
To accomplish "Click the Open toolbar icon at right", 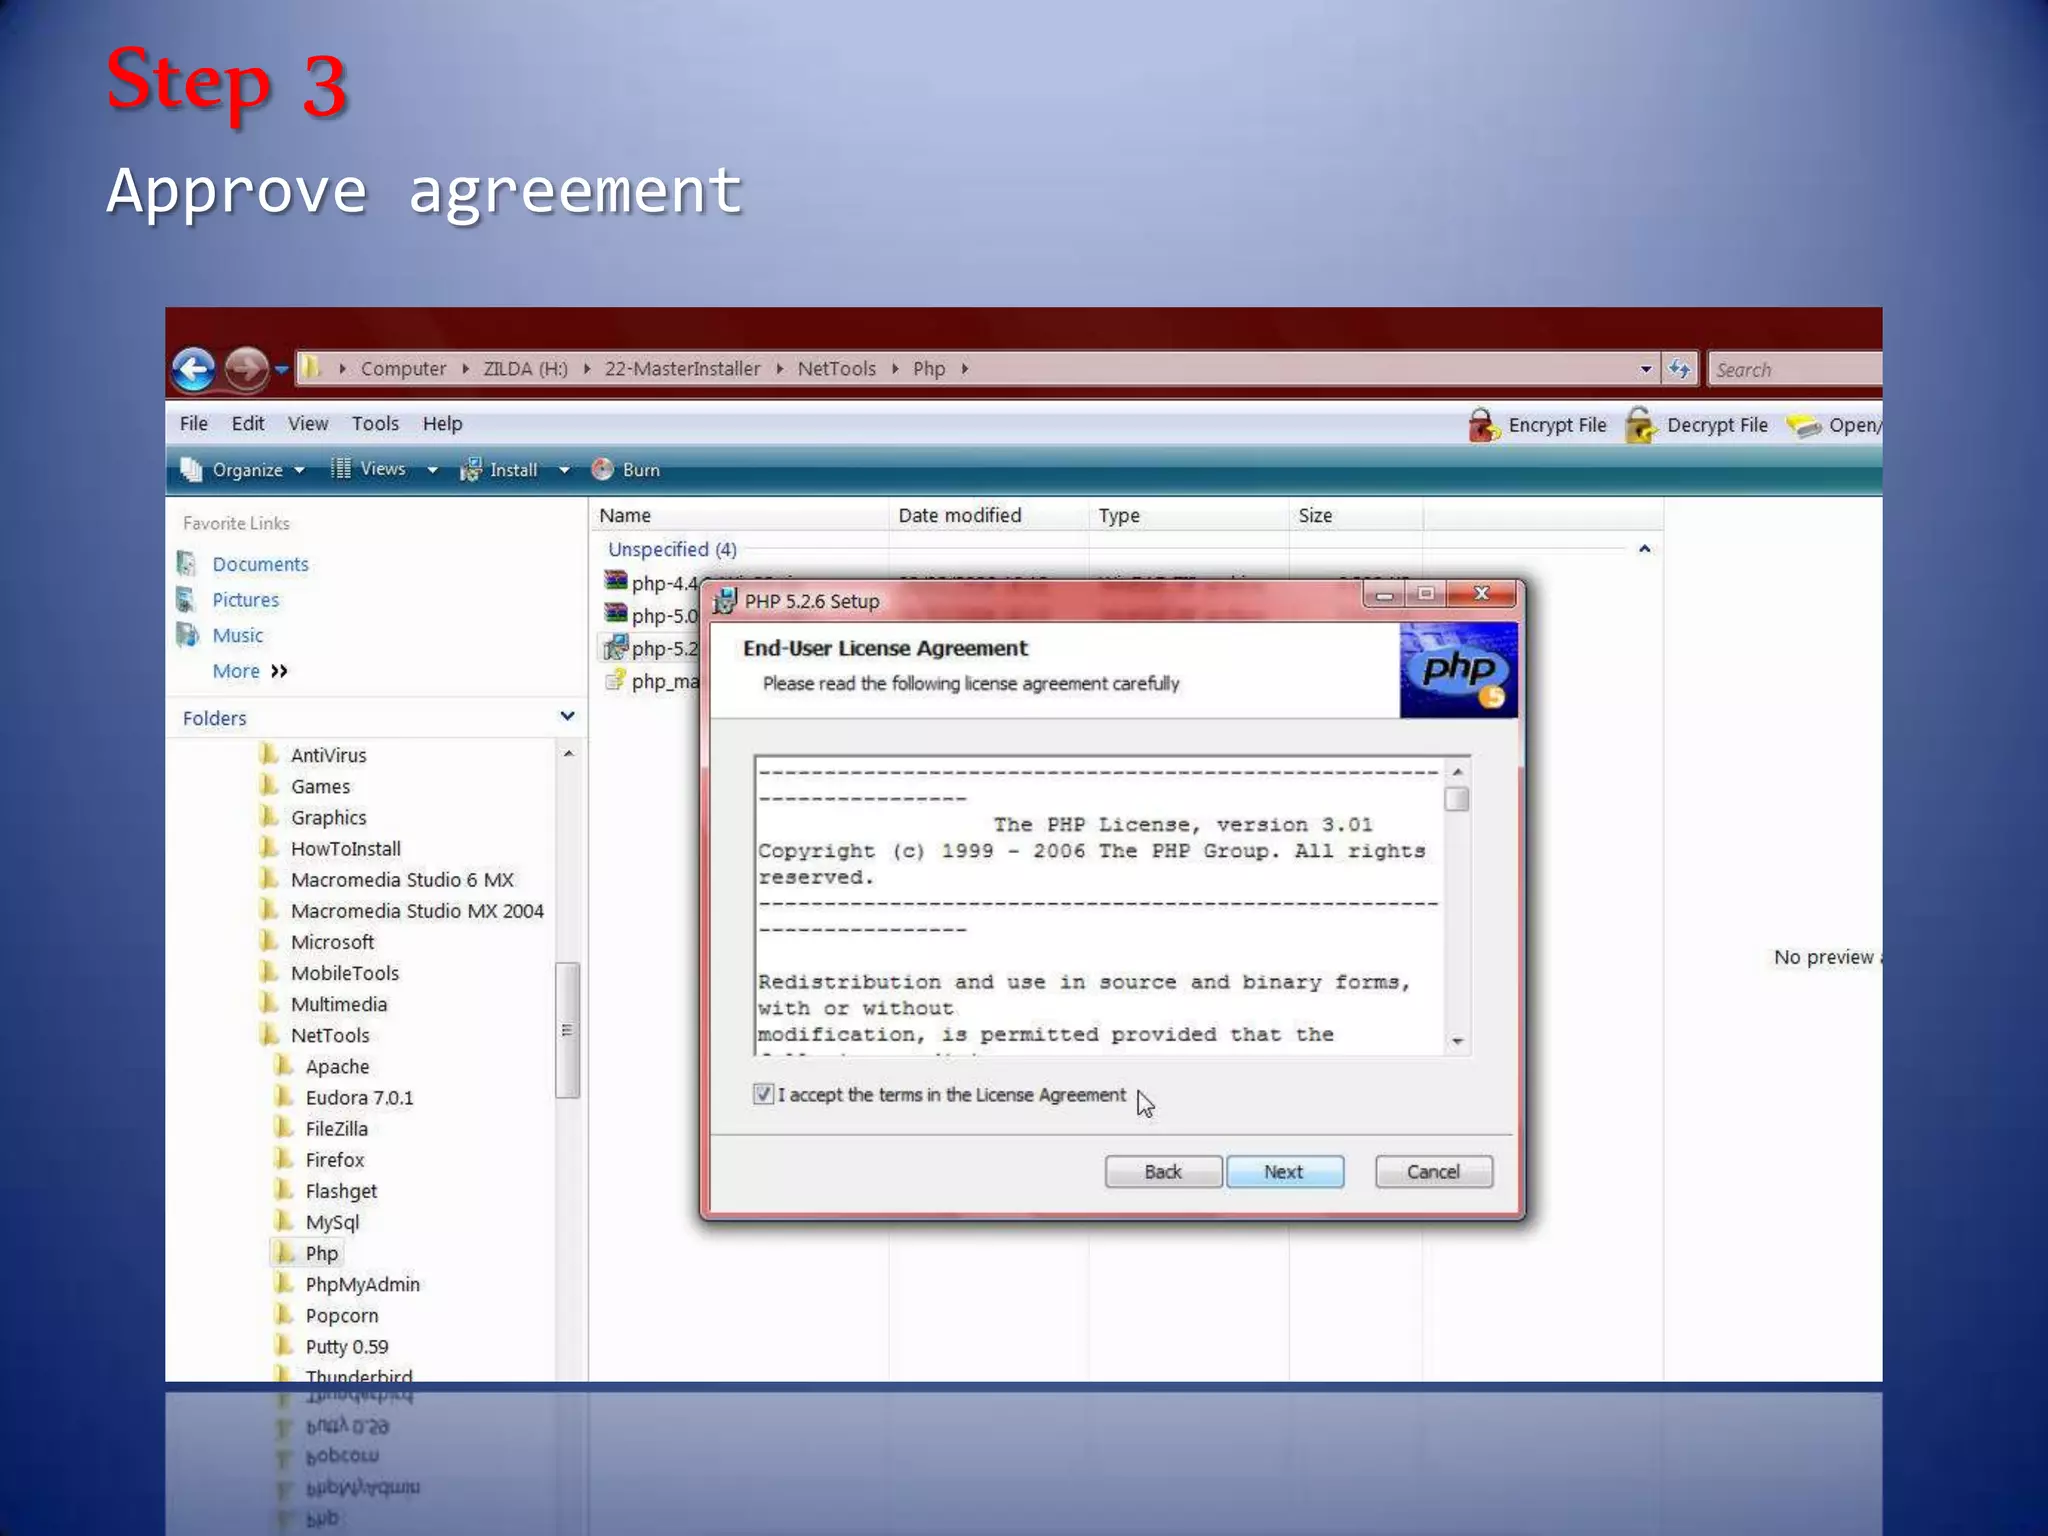I will click(x=1804, y=426).
